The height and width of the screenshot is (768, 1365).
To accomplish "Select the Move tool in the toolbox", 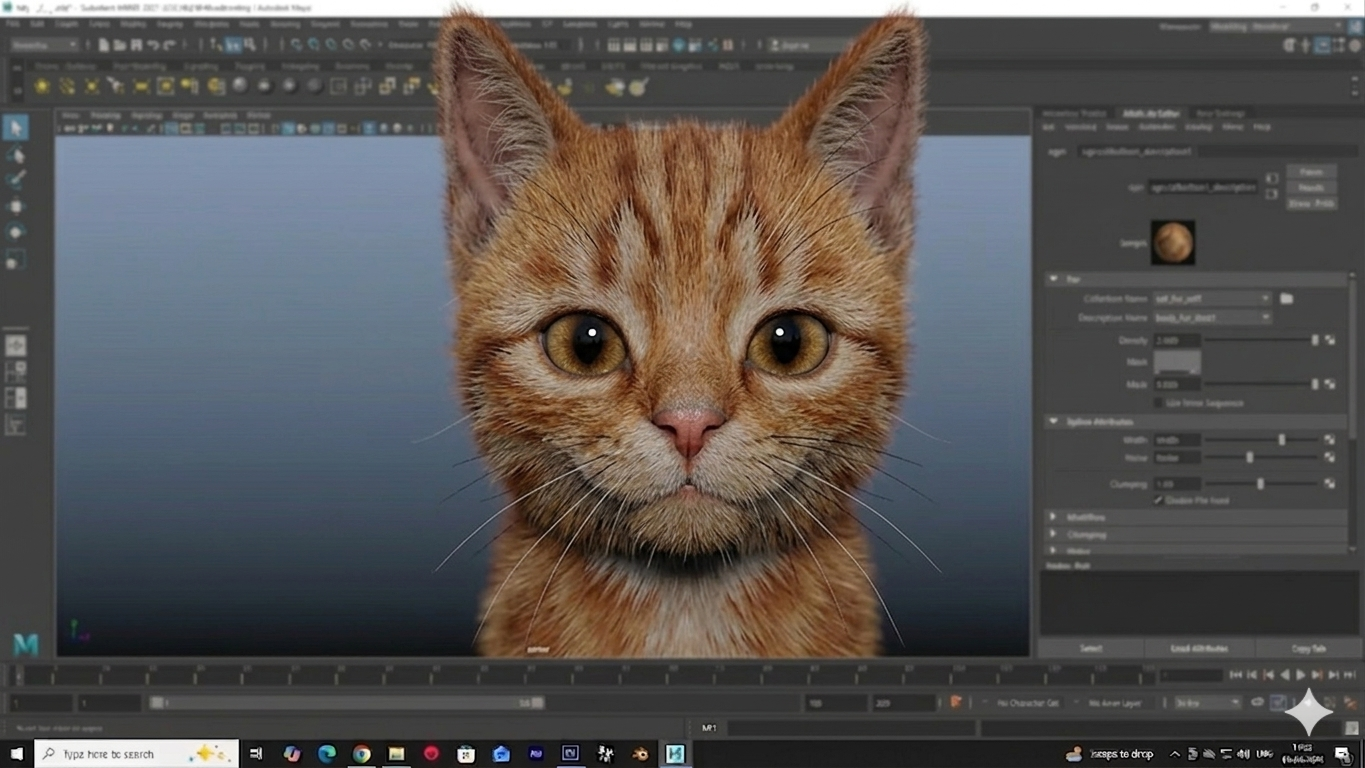I will tap(15, 206).
